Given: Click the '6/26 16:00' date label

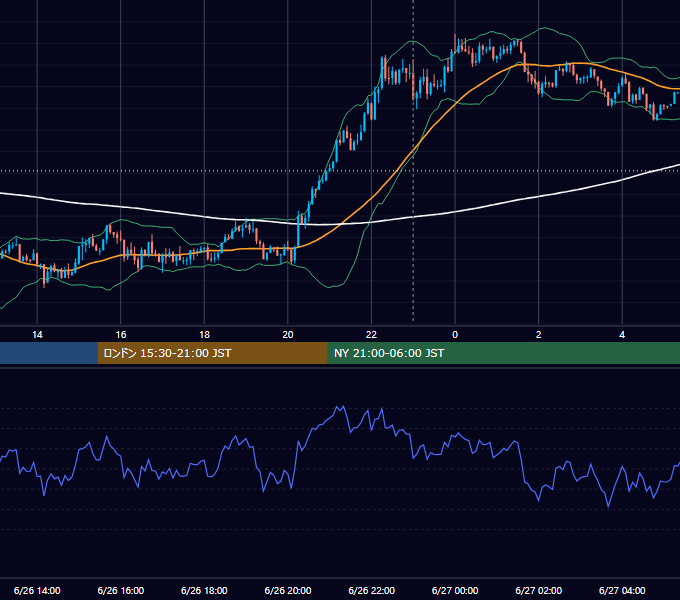Looking at the screenshot, I should coord(121,590).
